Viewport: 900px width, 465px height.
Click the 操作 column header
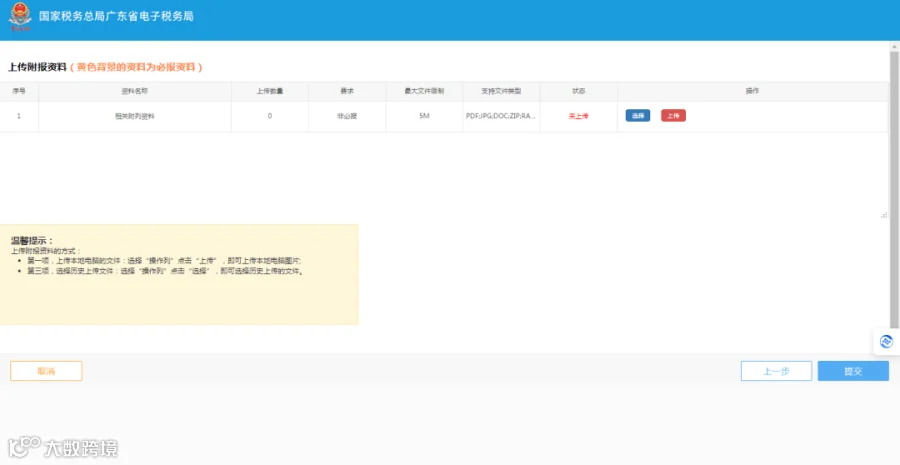coord(752,91)
